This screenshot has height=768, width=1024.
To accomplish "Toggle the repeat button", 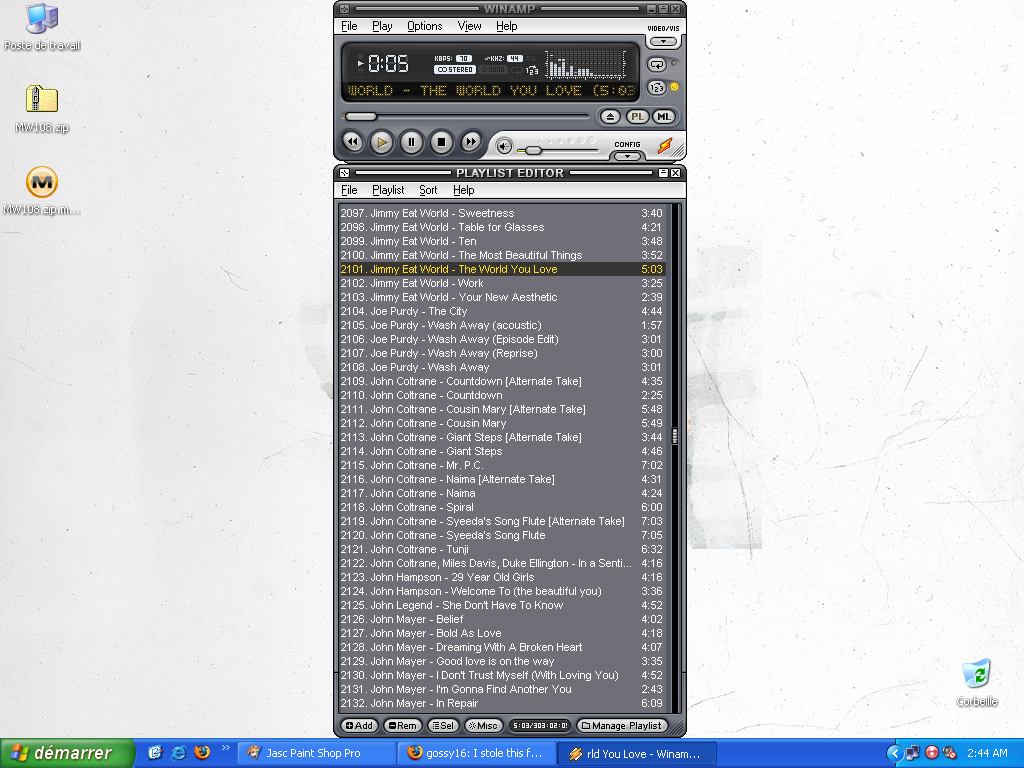I will tap(657, 64).
